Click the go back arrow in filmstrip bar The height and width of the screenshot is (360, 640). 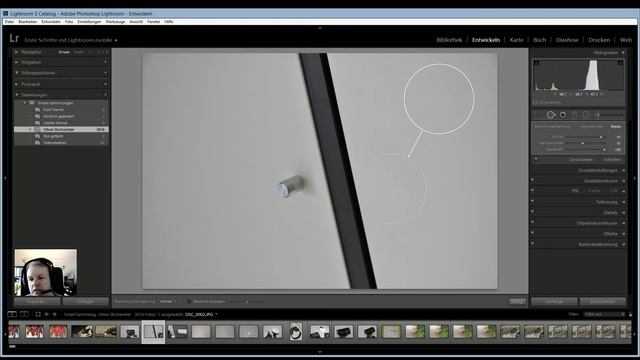click(46, 314)
